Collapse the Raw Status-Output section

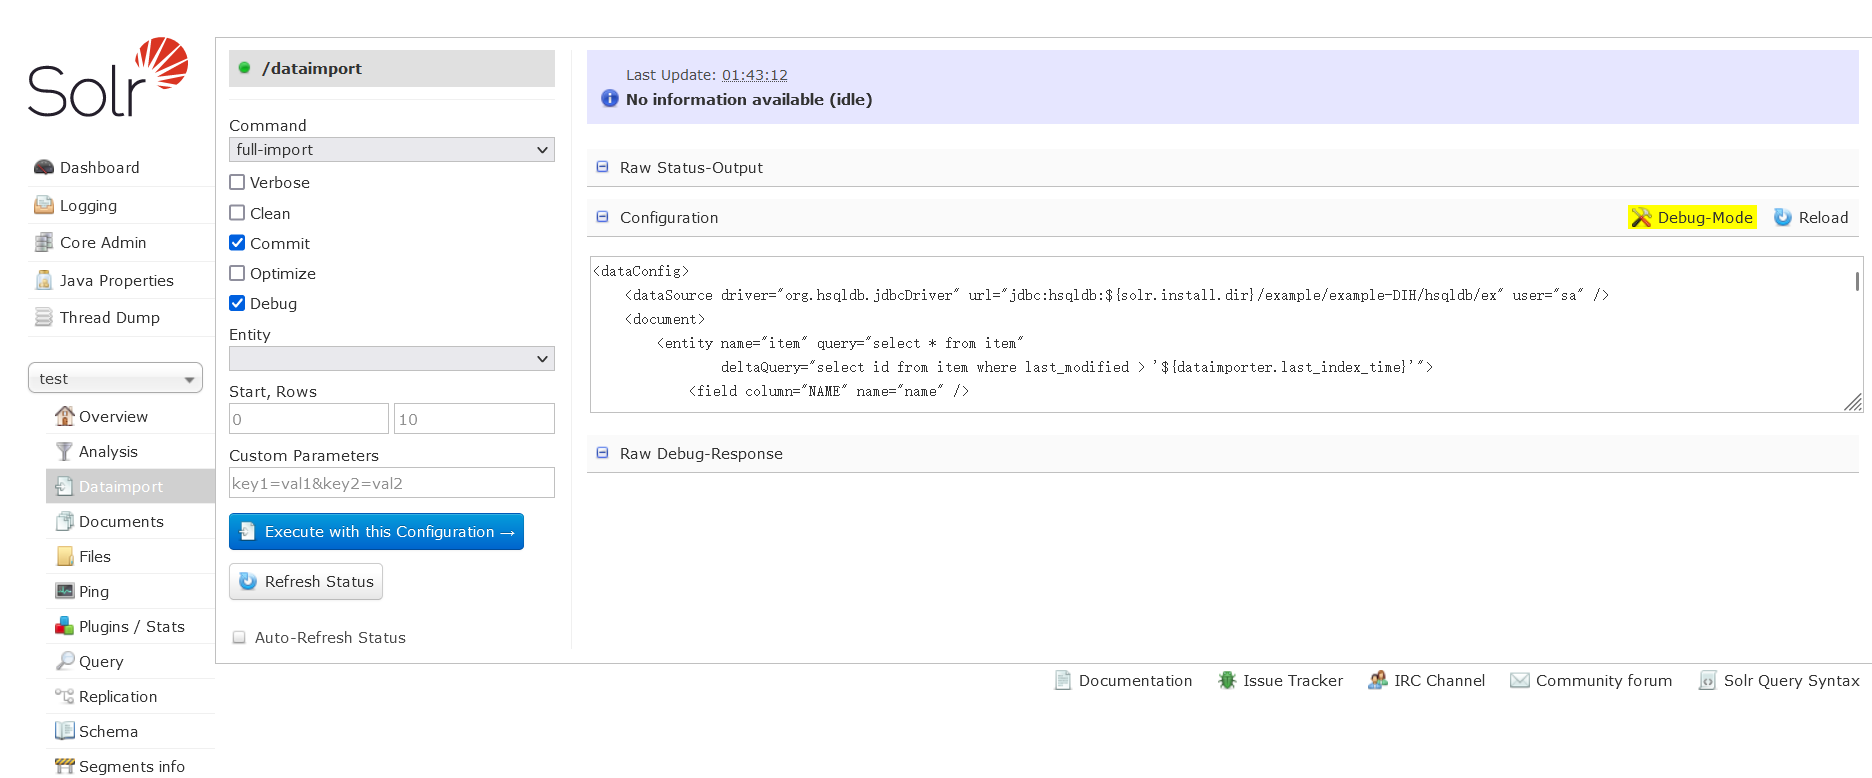click(x=602, y=167)
